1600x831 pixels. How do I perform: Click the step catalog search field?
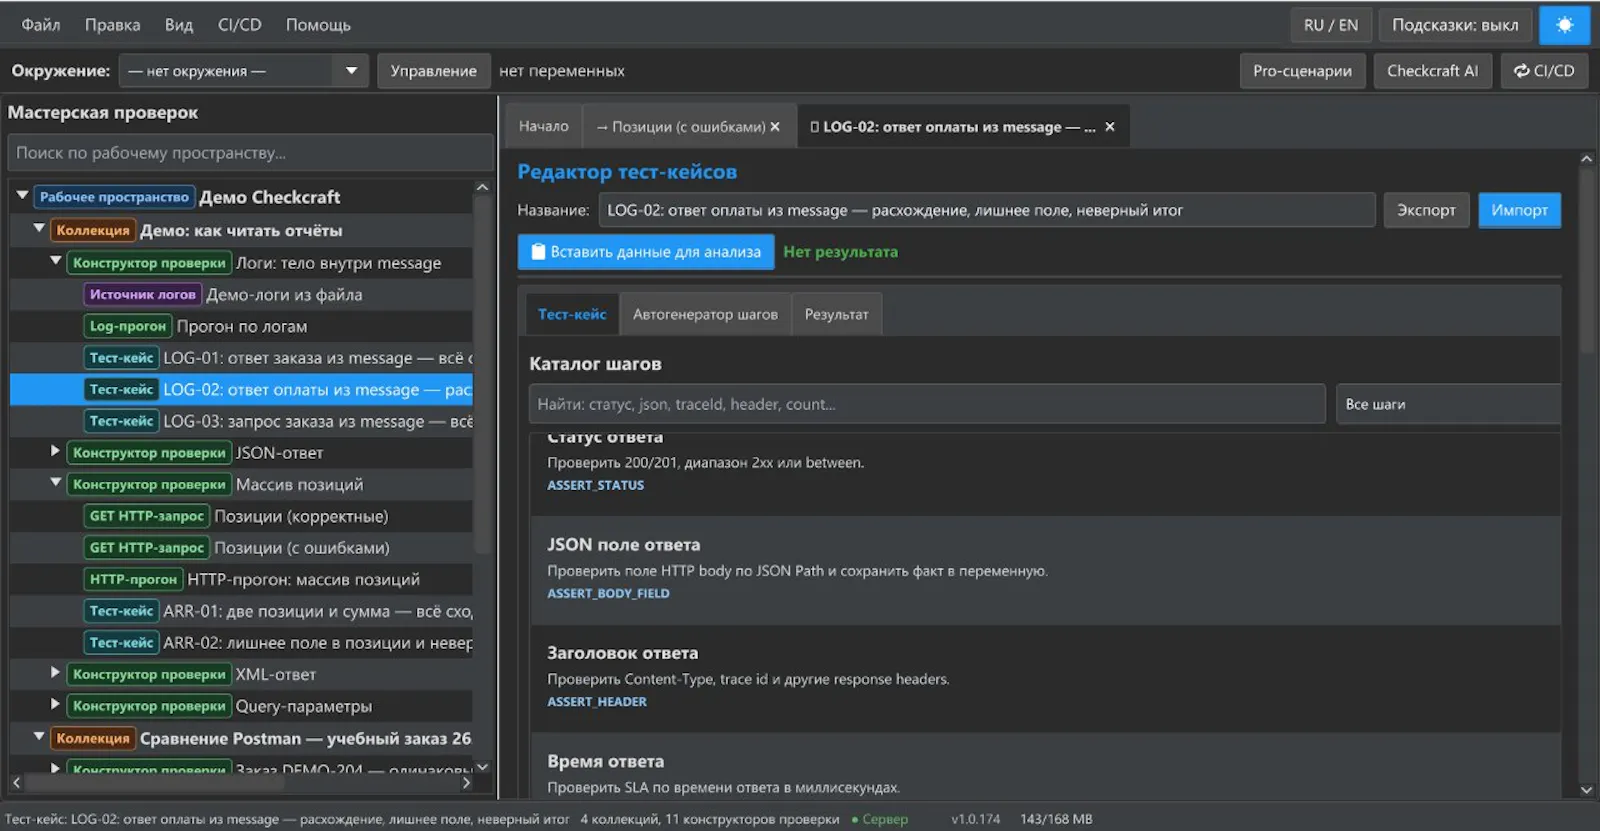coord(927,404)
